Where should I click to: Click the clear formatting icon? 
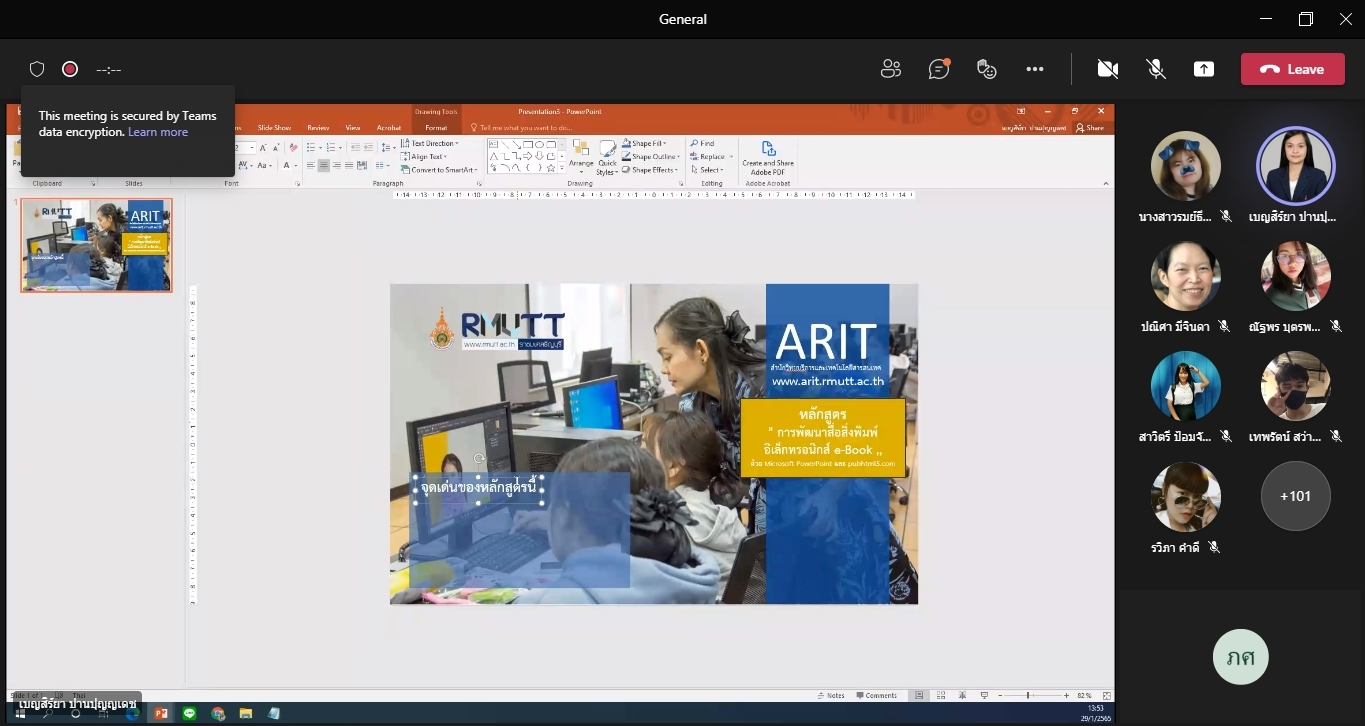[x=293, y=148]
